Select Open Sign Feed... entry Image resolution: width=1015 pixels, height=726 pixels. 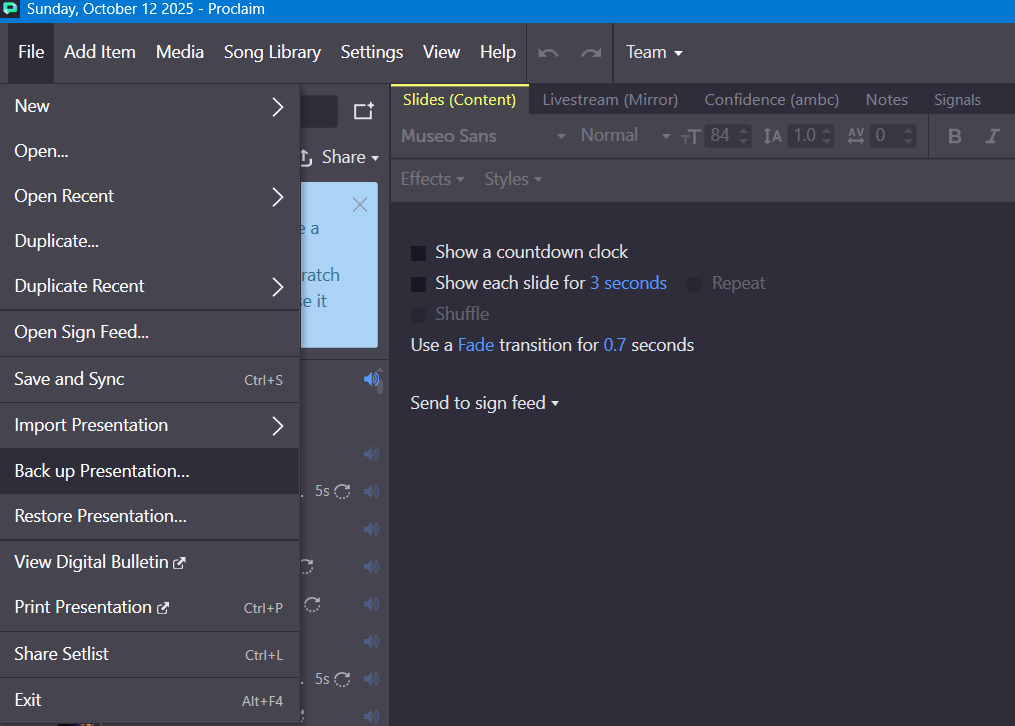(150, 333)
